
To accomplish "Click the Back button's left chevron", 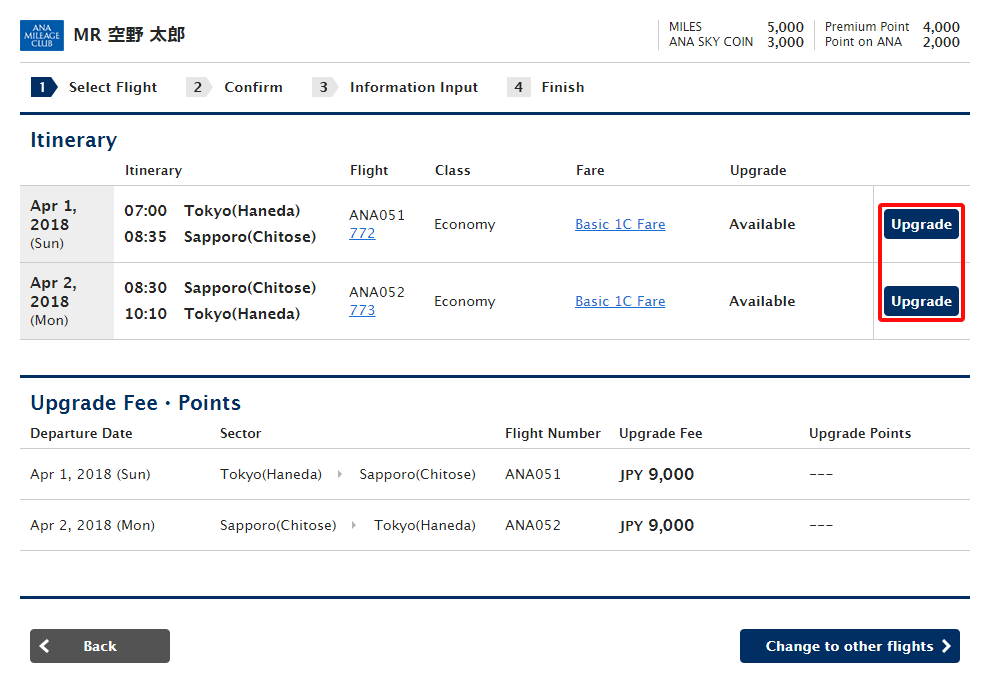I will 45,646.
